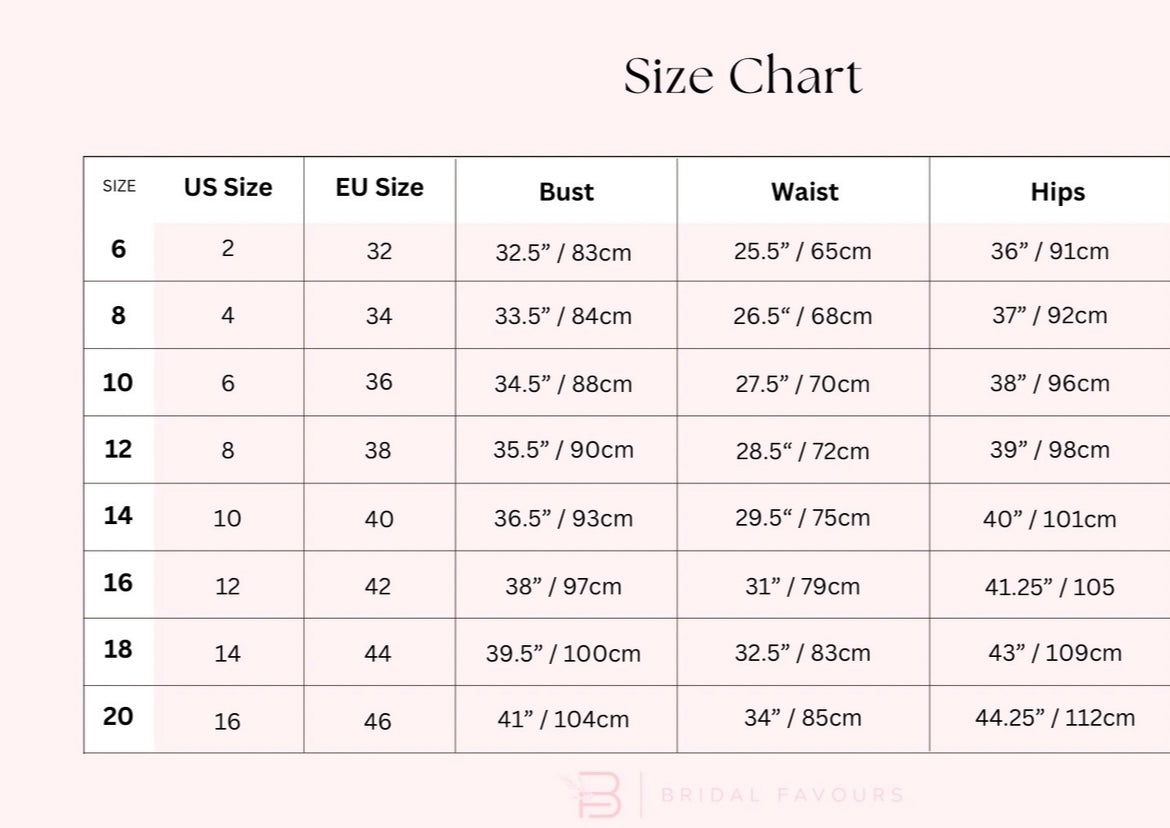Click waist cell 25.5" / 65cm

coord(802,251)
